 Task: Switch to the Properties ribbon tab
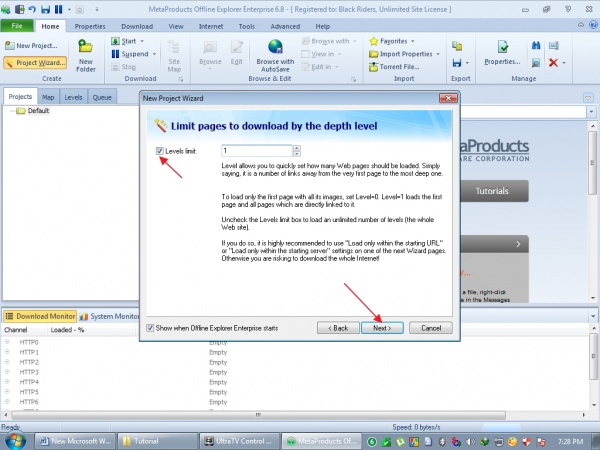click(90, 26)
